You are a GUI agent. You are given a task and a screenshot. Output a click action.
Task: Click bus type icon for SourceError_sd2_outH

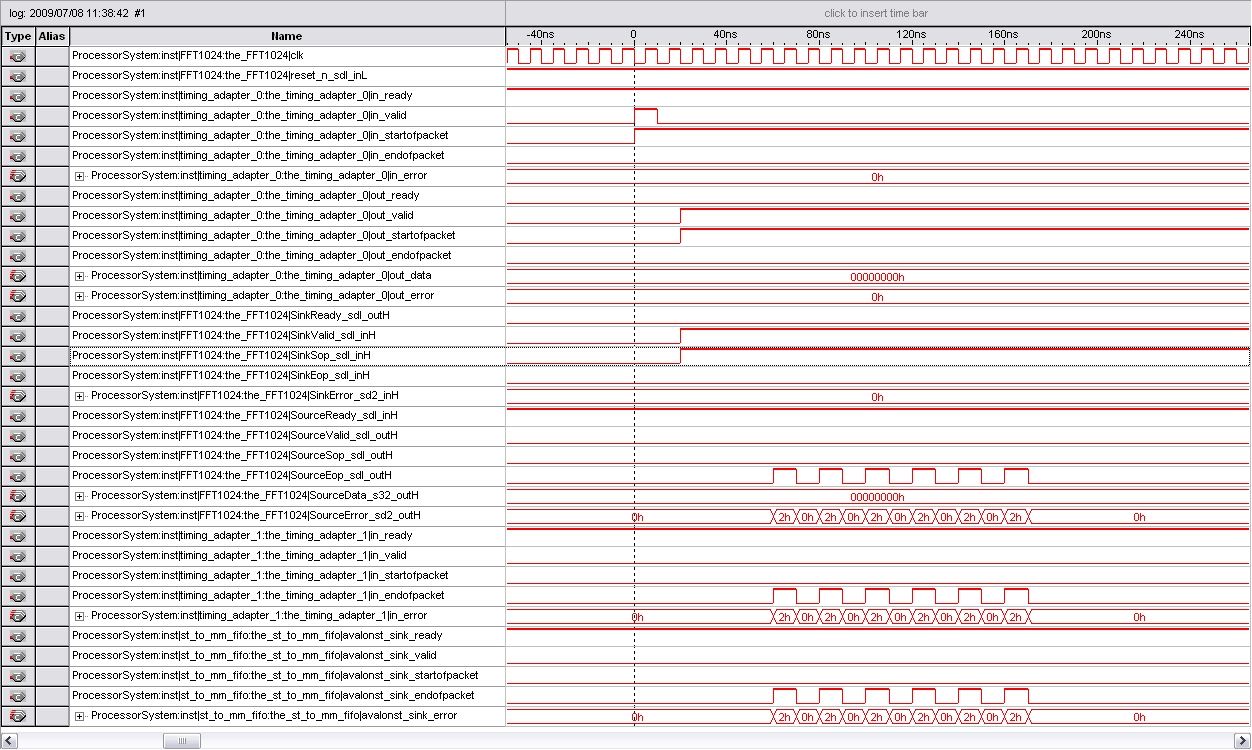[17, 516]
